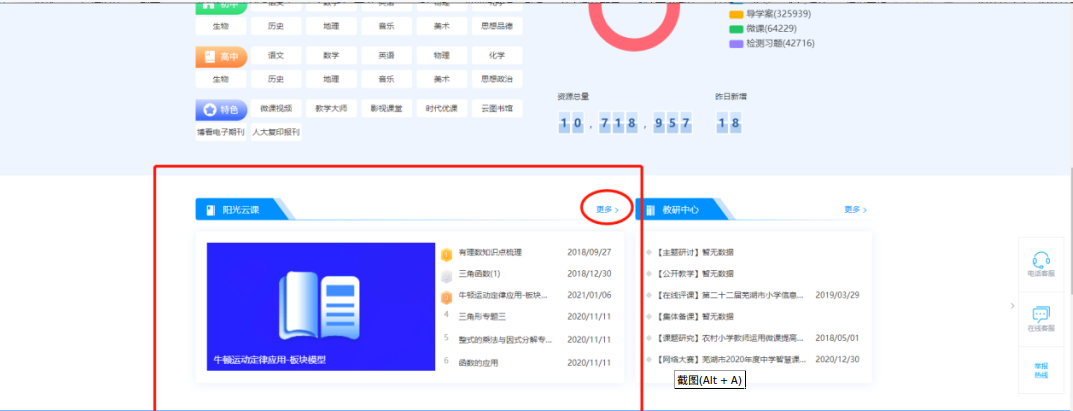Image resolution: width=1073 pixels, height=411 pixels.
Task: Open 函数的应用 course link
Action: (477, 360)
